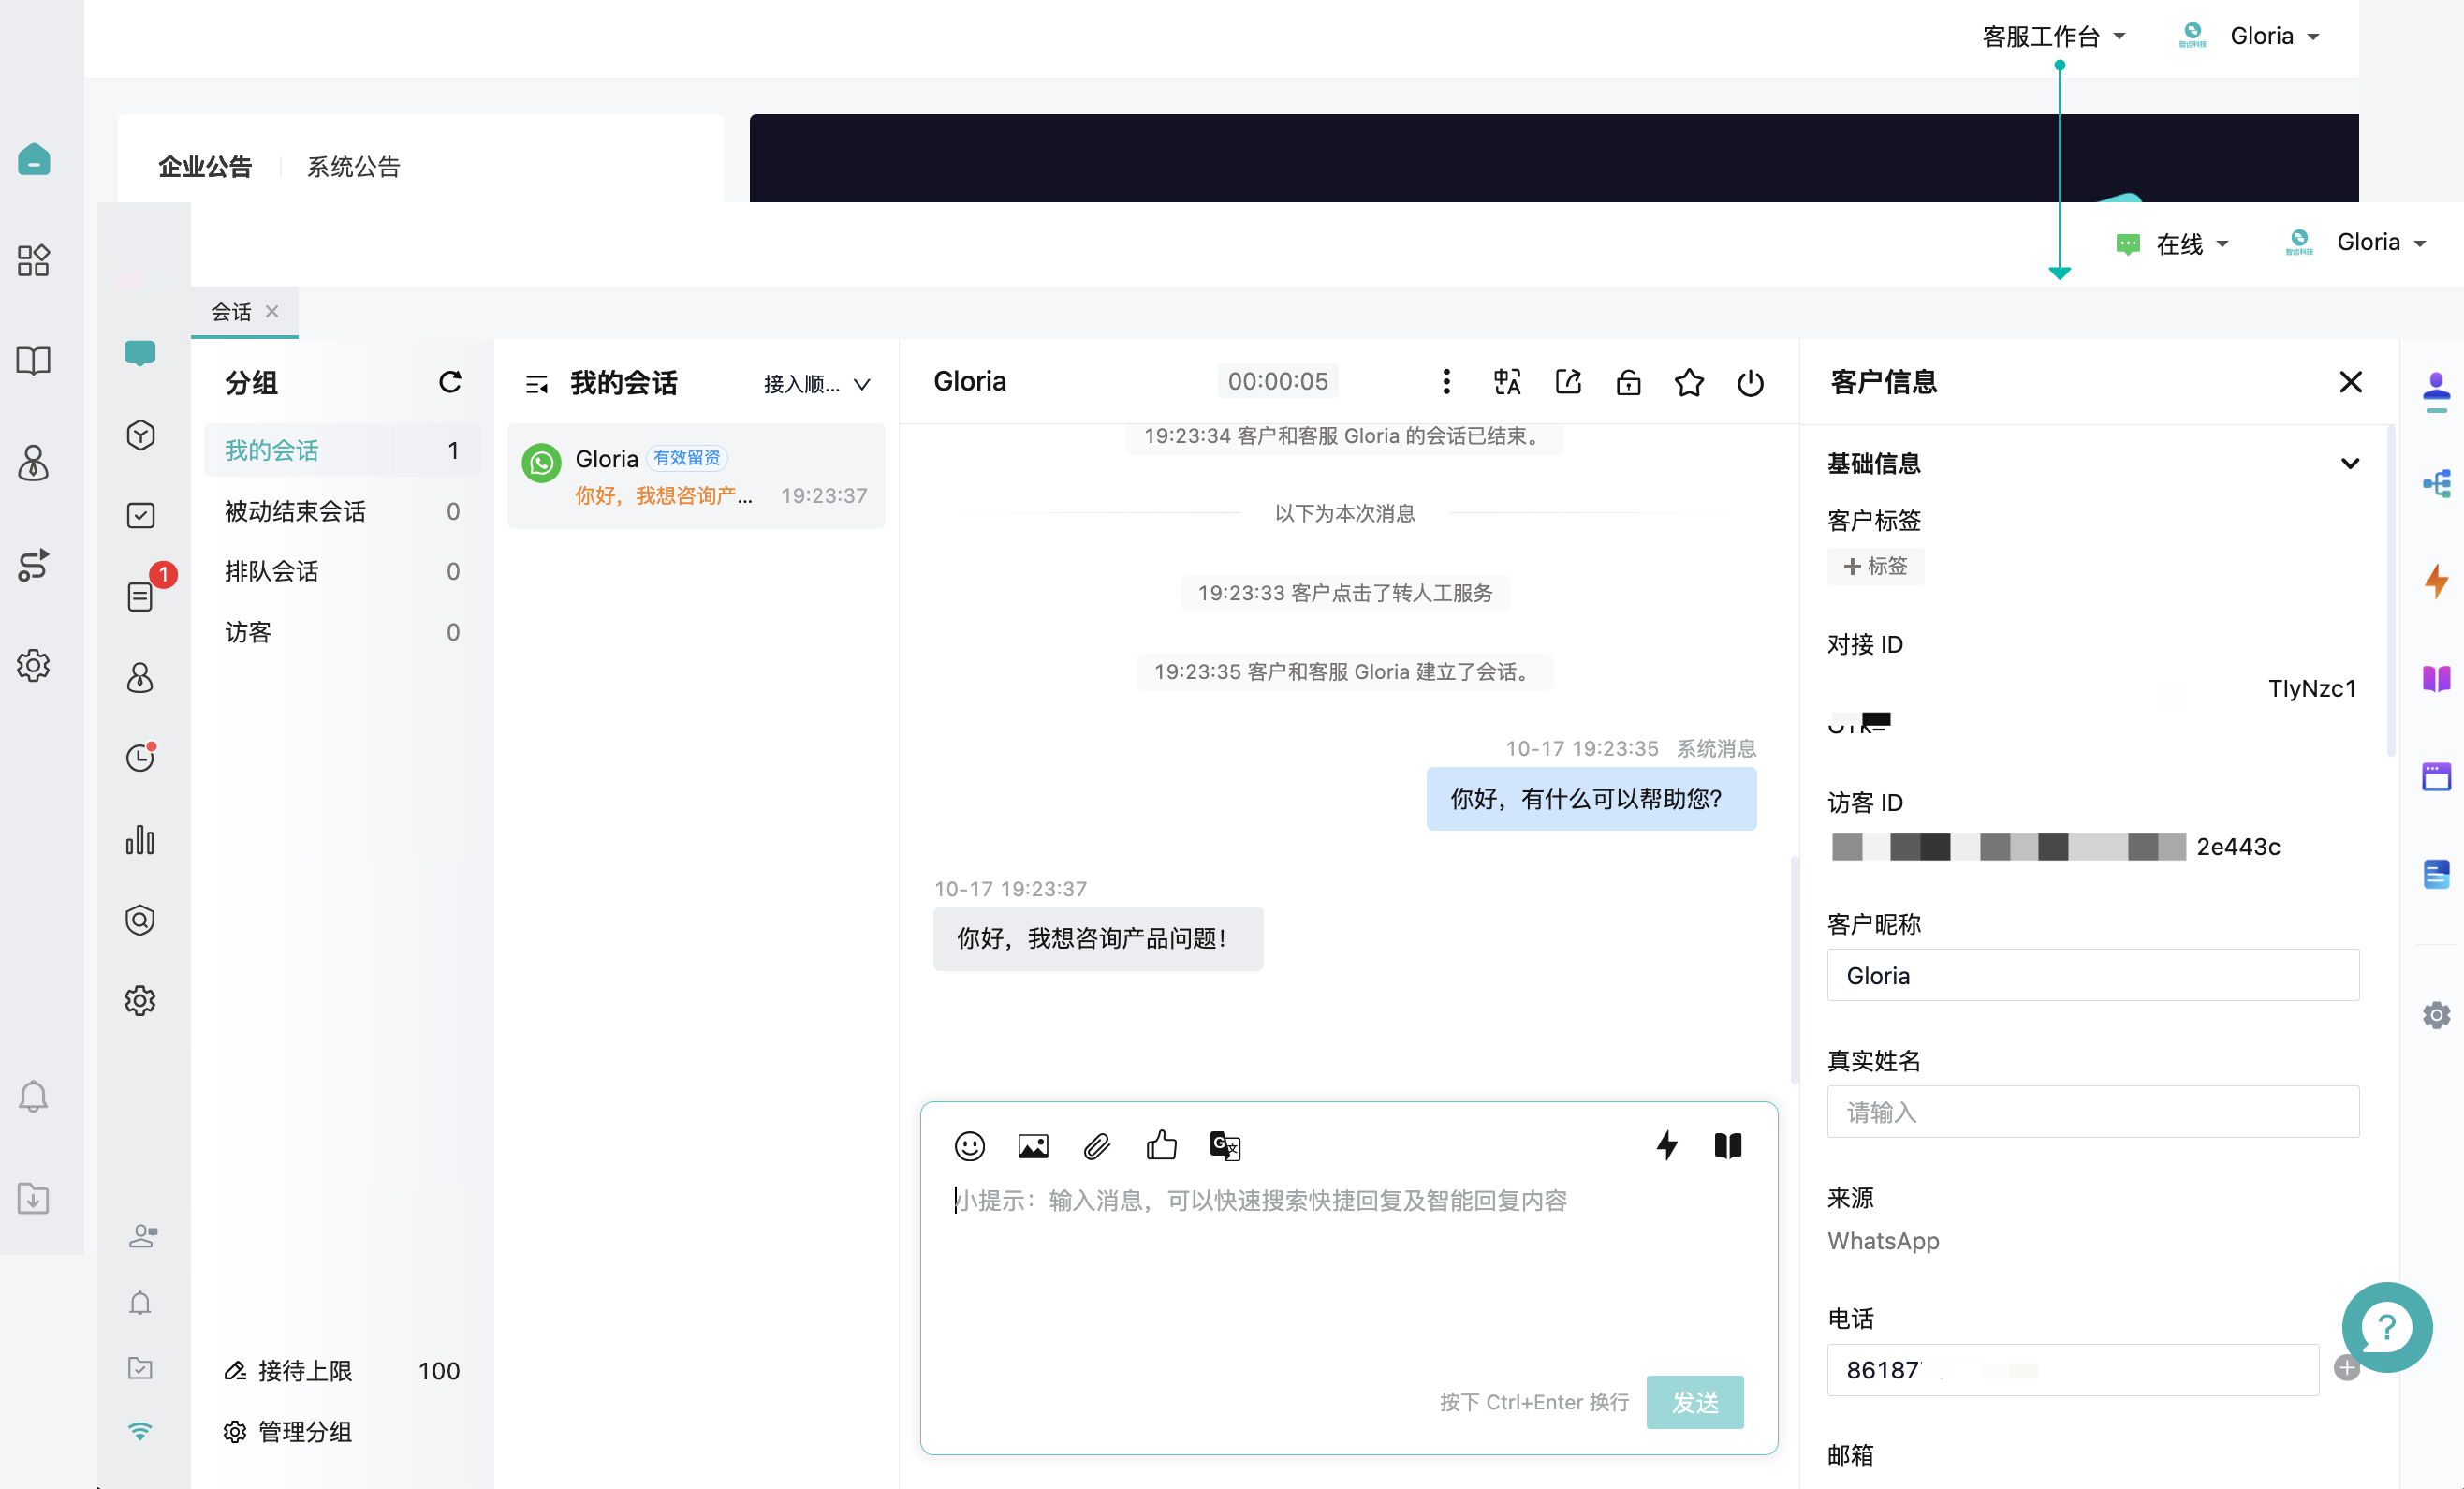
Task: Attach a file using the paperclip icon
Action: 1096,1146
